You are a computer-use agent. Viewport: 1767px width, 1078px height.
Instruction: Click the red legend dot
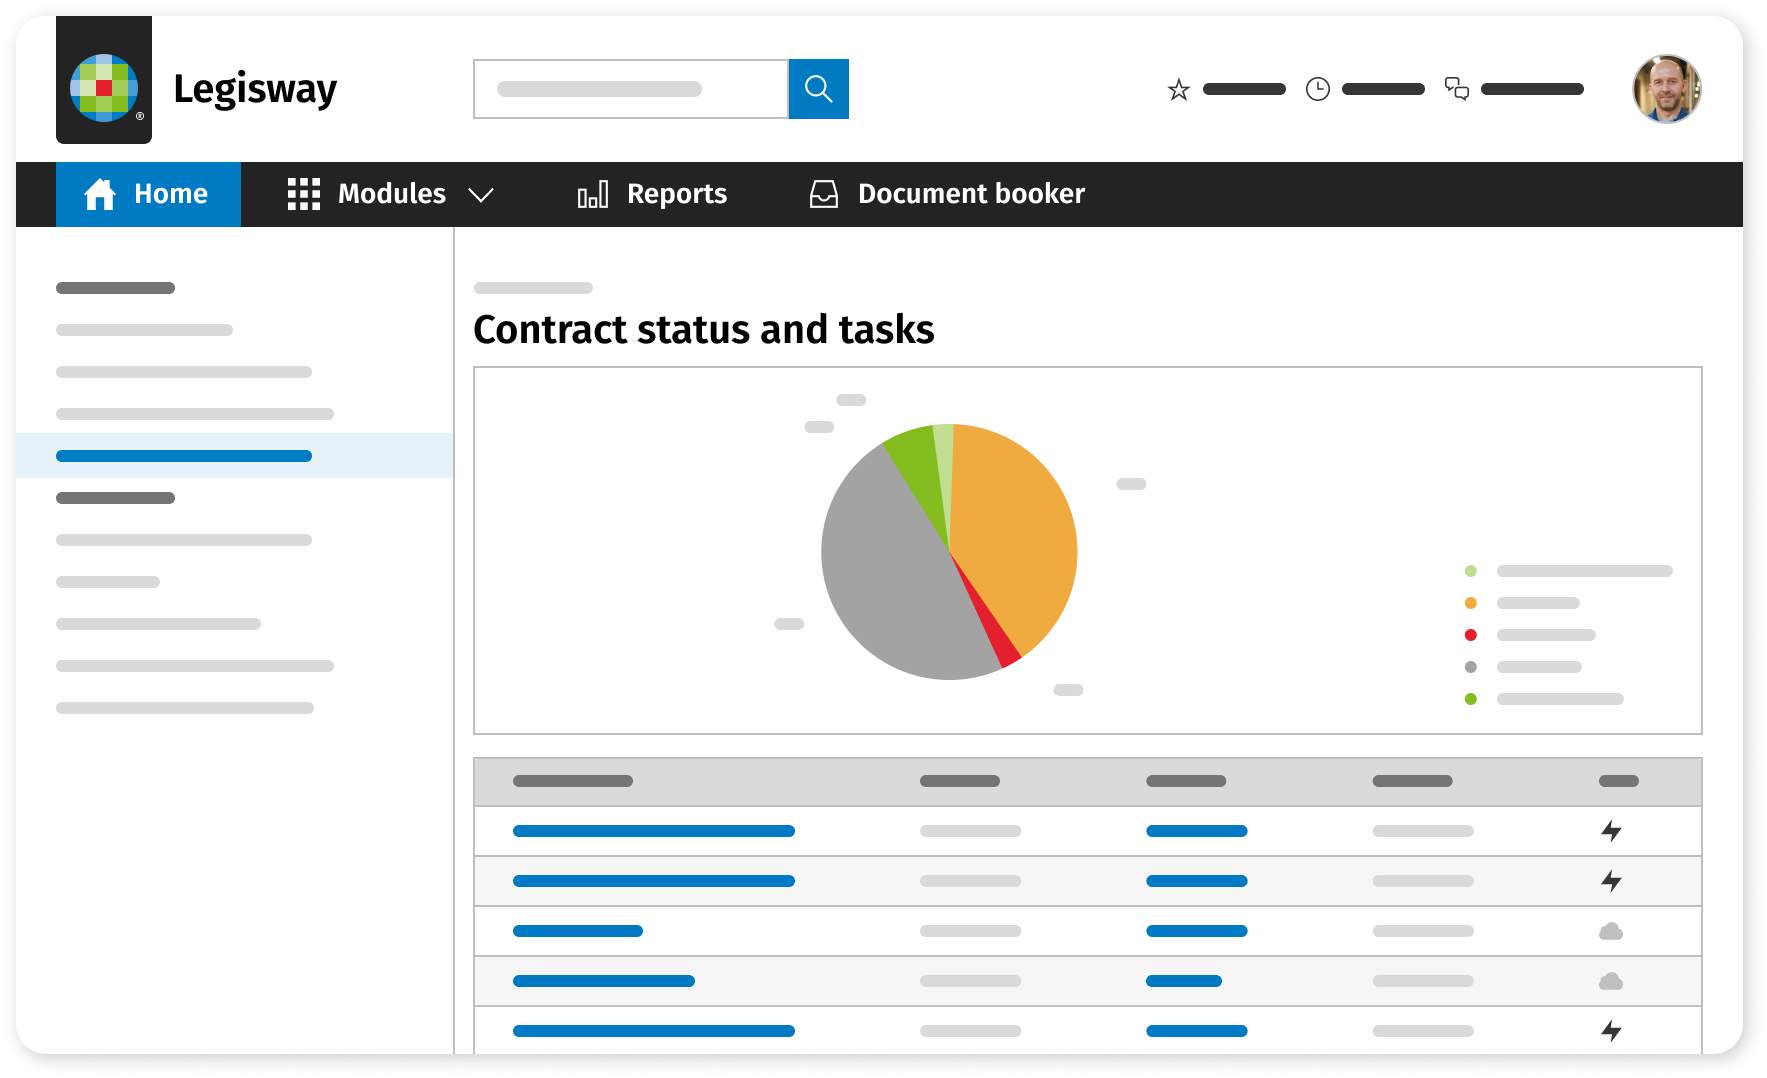click(x=1470, y=635)
